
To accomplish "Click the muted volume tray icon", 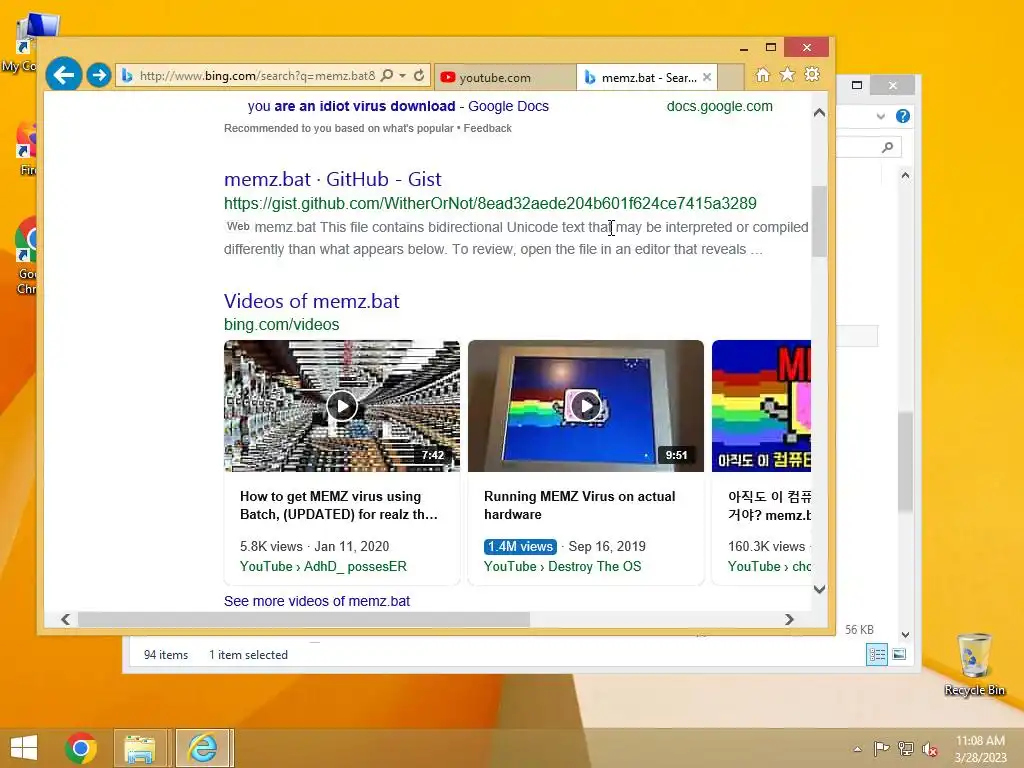I will click(930, 750).
